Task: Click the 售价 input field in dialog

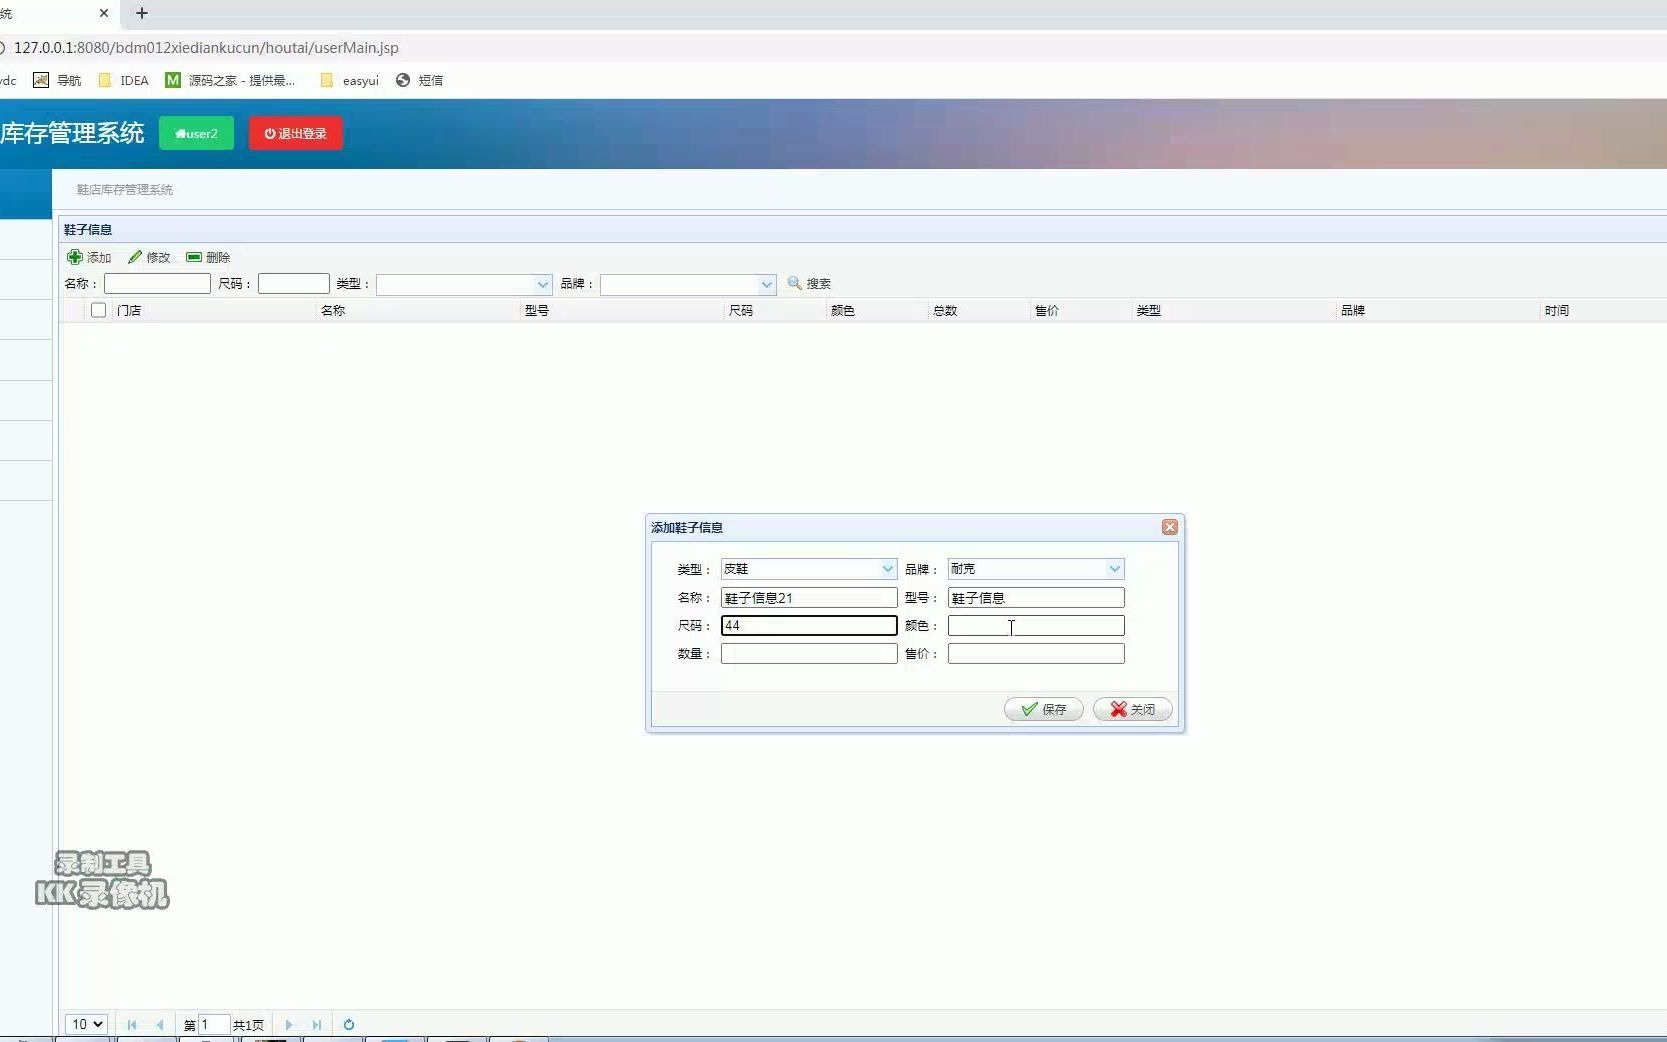Action: (x=1036, y=654)
